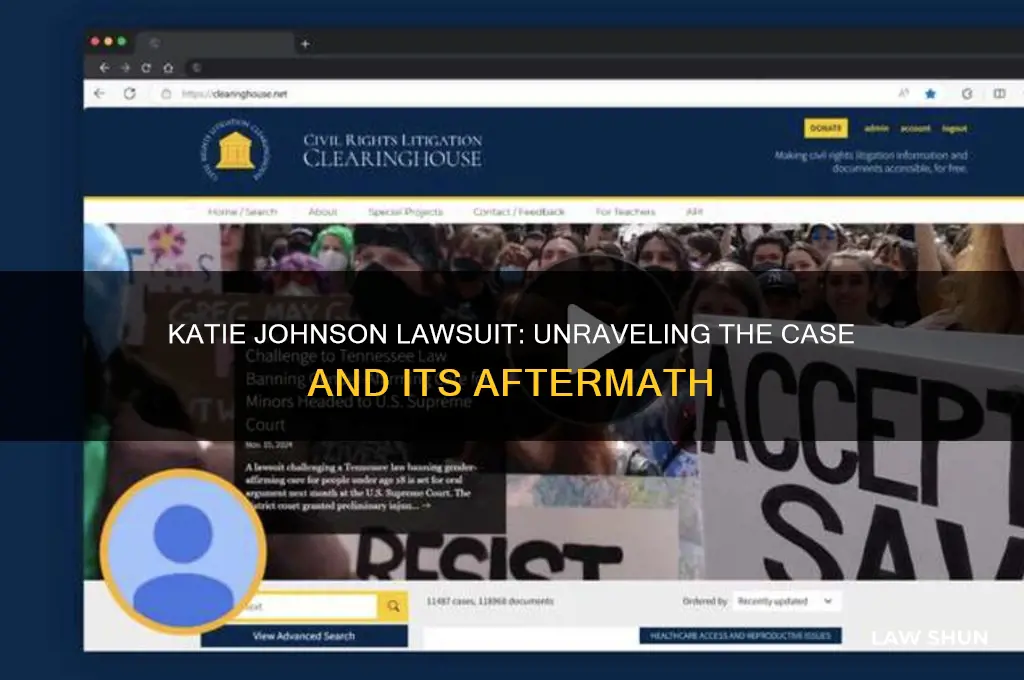Click the clearinghouse.net URL in the address bar
Image resolution: width=1024 pixels, height=680 pixels.
234,94
